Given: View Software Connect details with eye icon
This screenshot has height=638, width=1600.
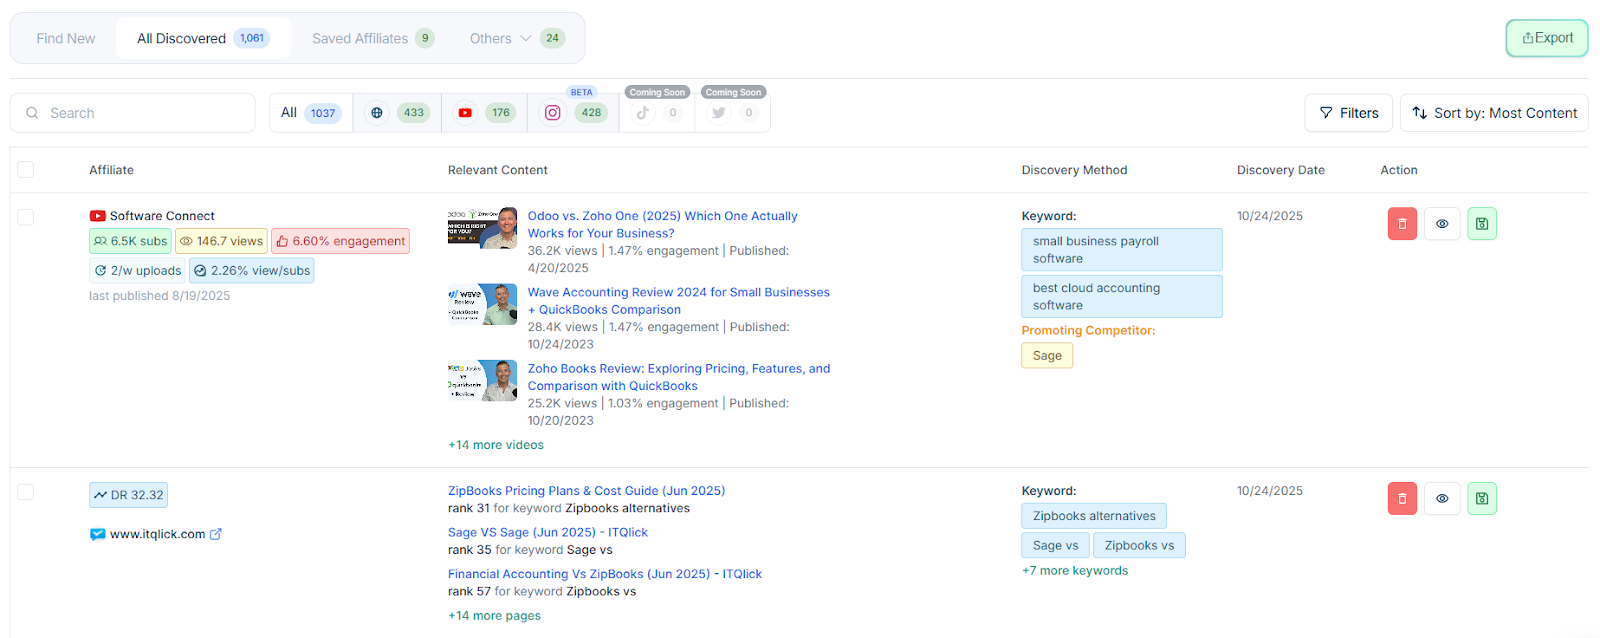Looking at the screenshot, I should coord(1442,224).
